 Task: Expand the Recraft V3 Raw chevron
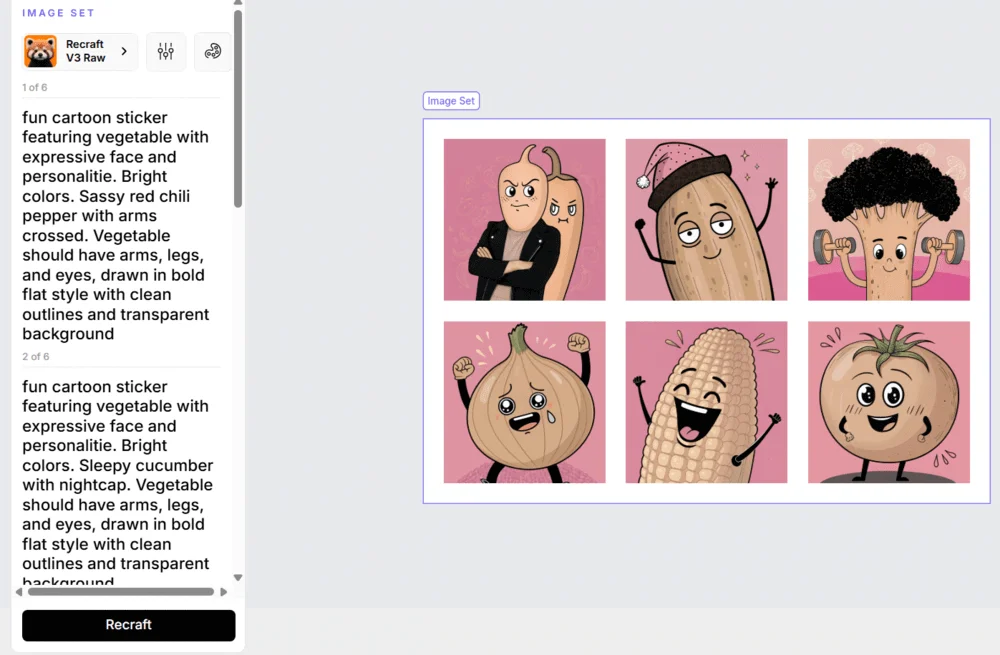(124, 51)
